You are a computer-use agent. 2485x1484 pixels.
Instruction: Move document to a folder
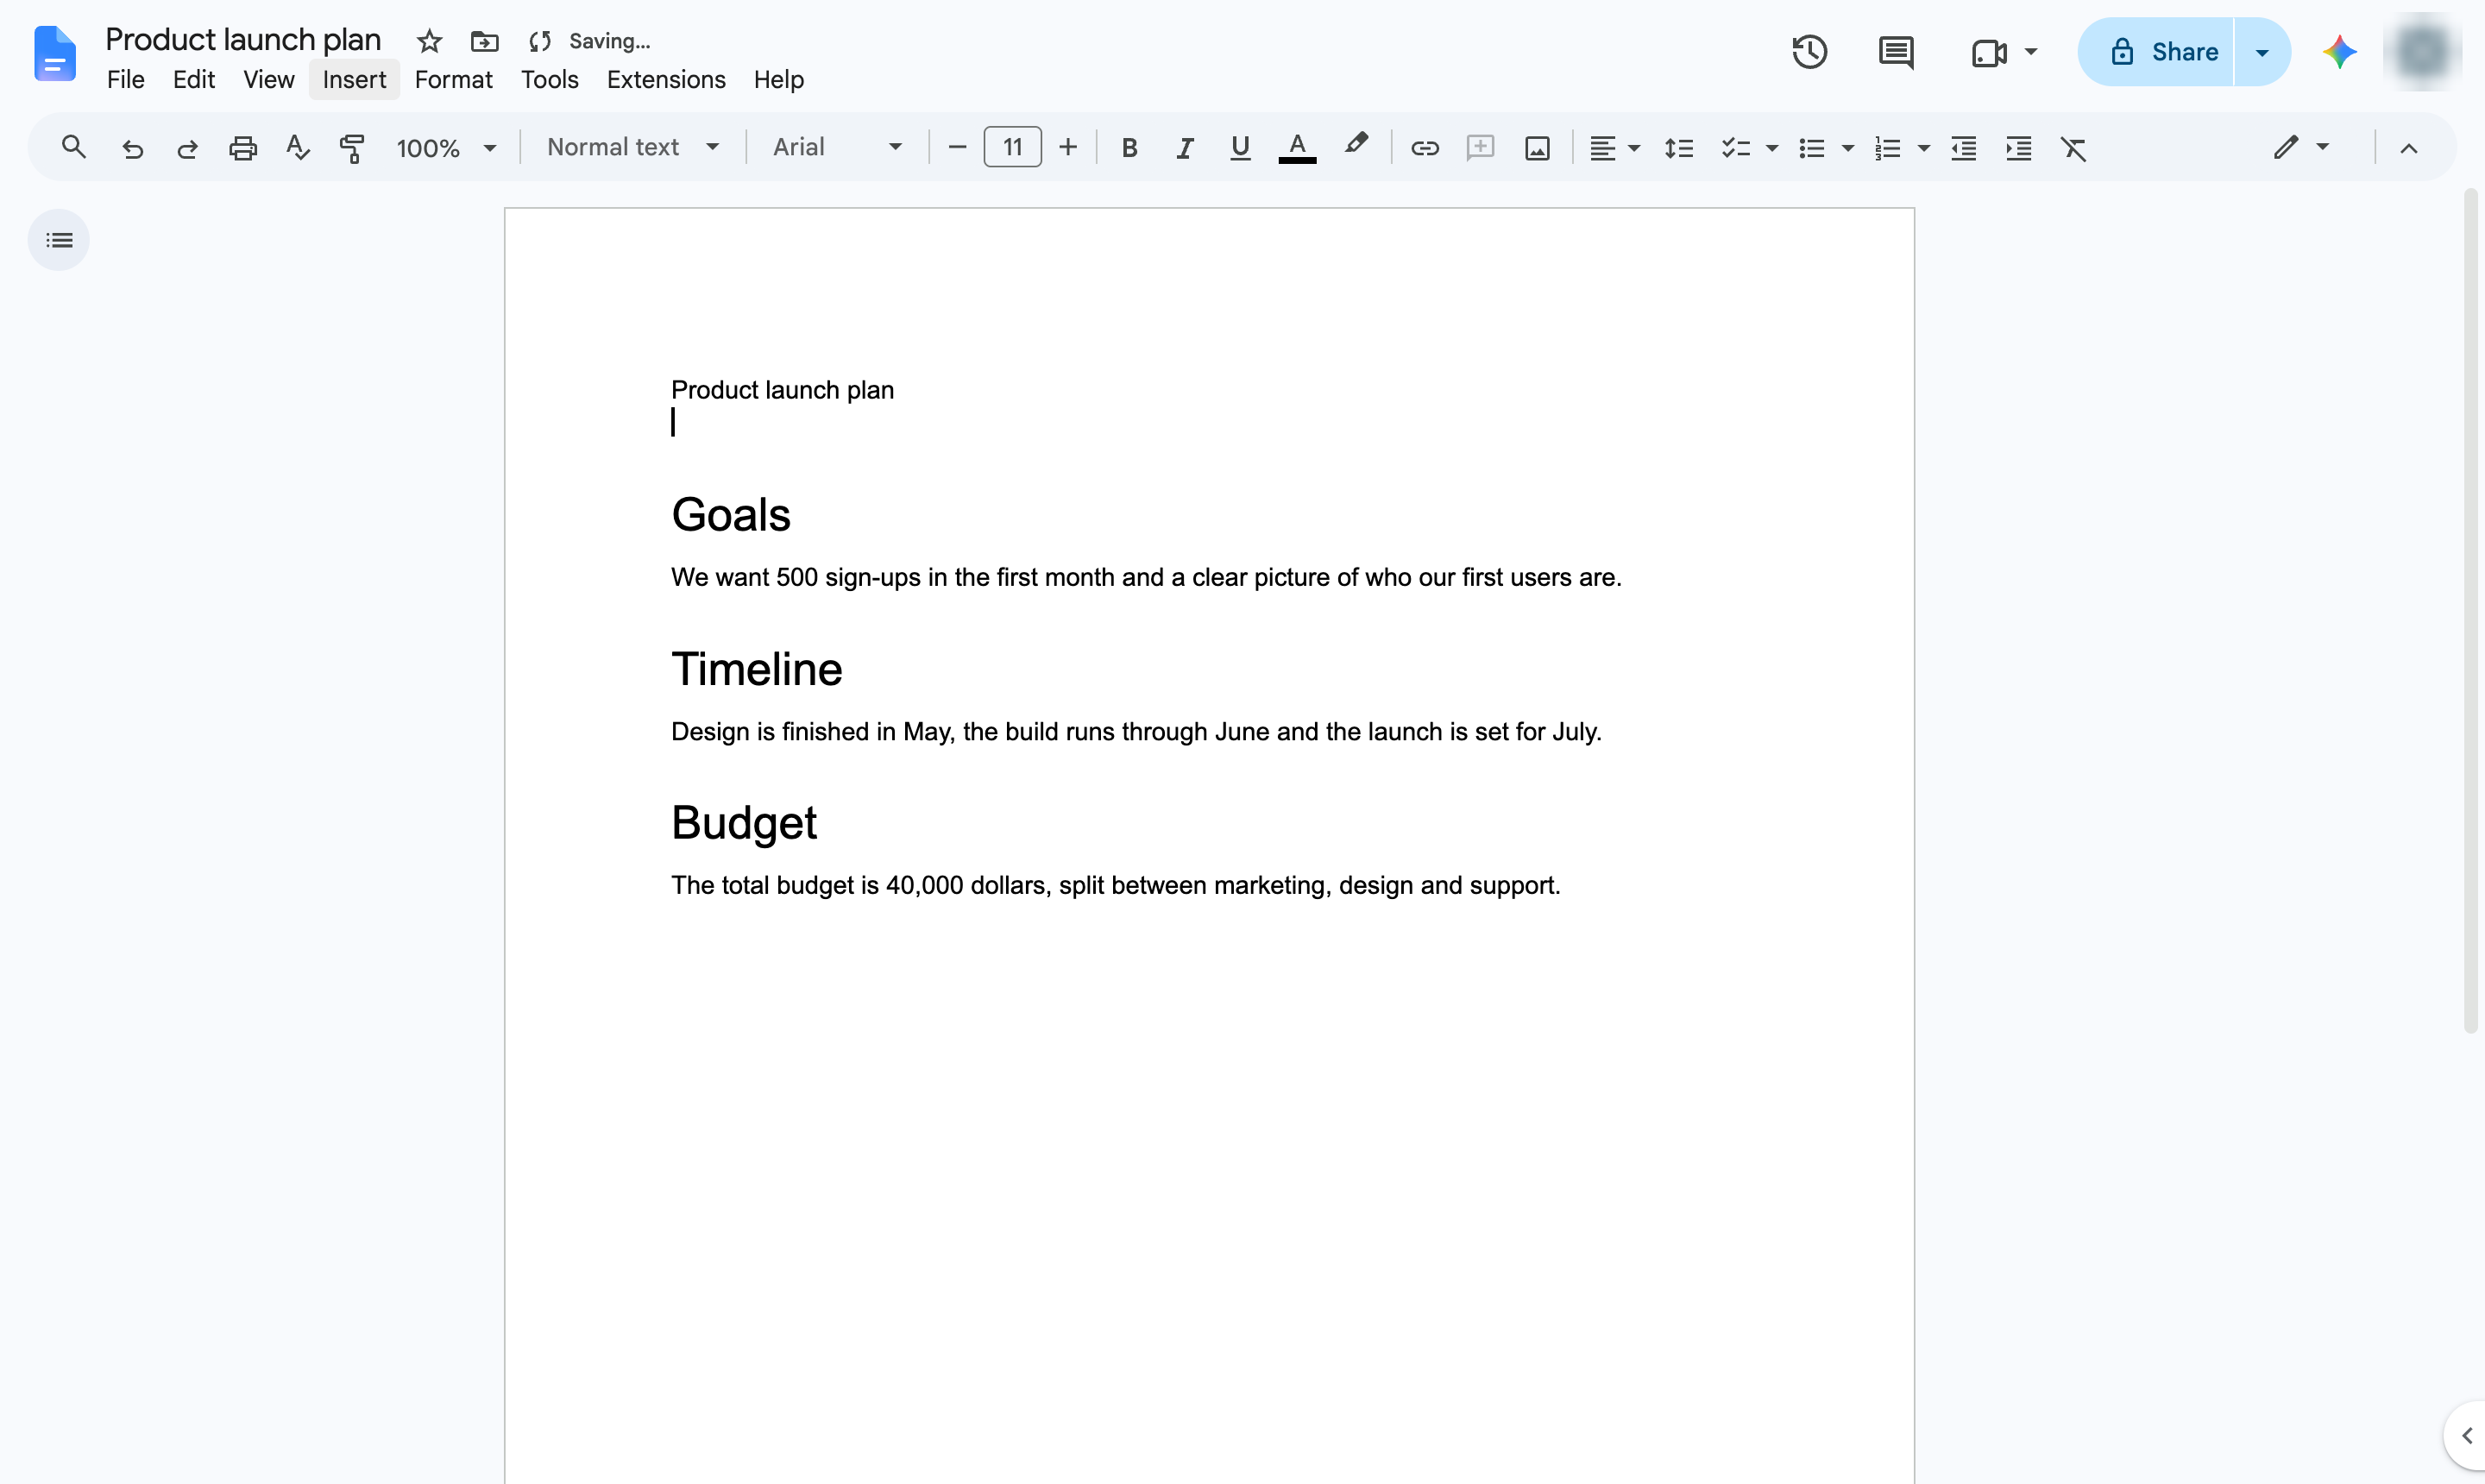484,41
